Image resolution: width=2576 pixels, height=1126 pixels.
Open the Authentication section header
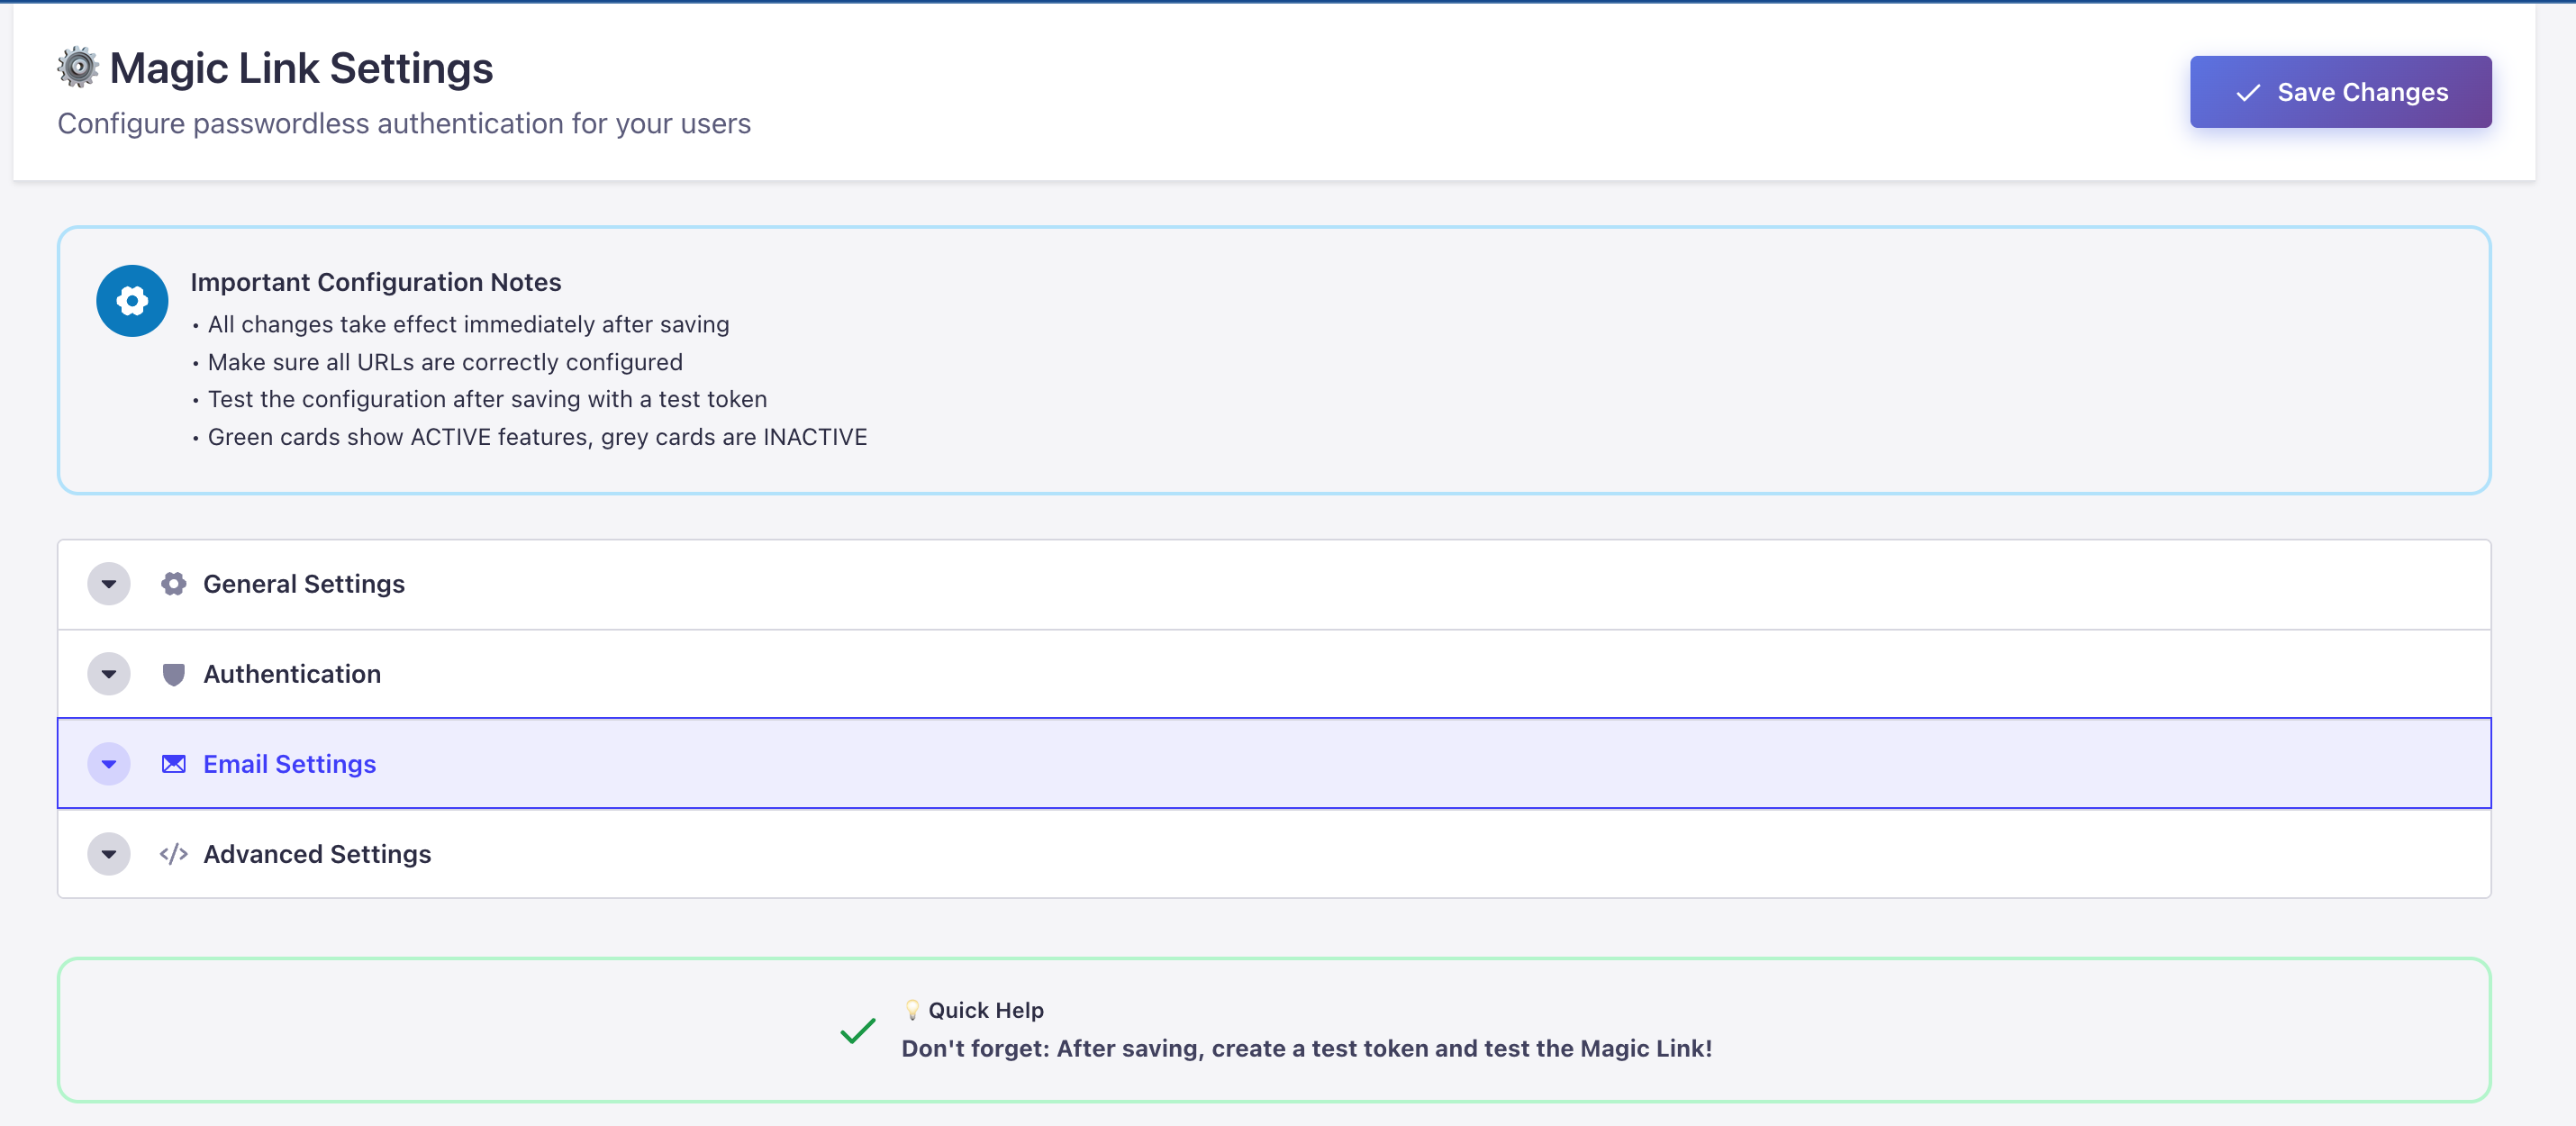tap(292, 674)
